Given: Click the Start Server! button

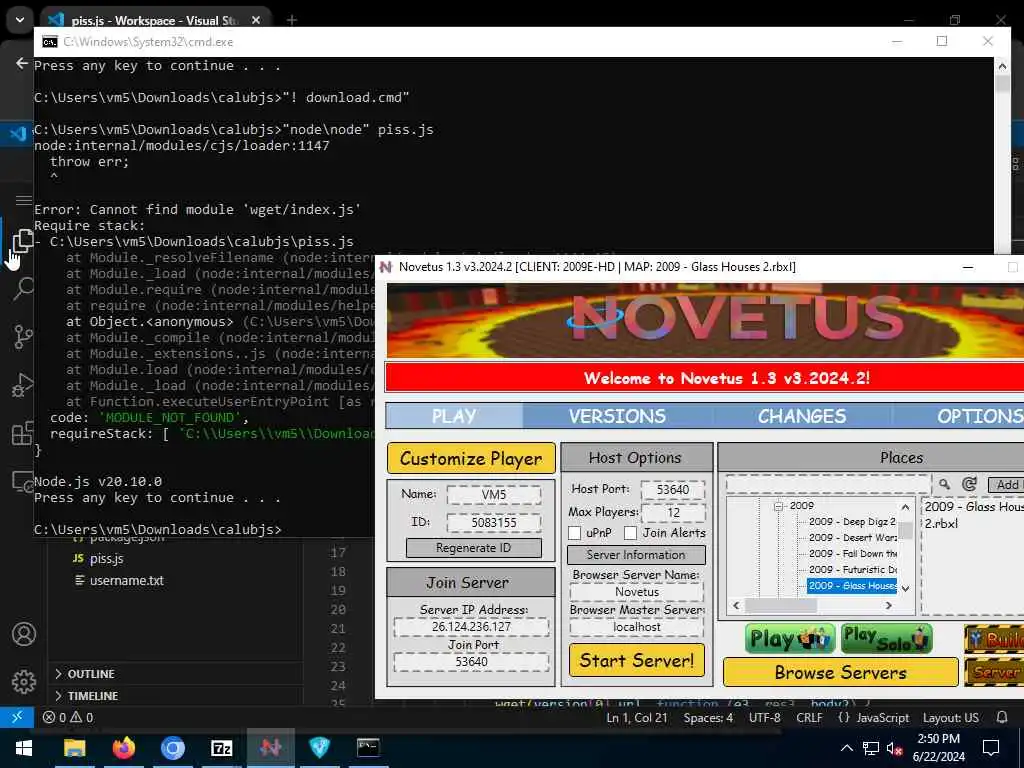Looking at the screenshot, I should pyautogui.click(x=637, y=660).
